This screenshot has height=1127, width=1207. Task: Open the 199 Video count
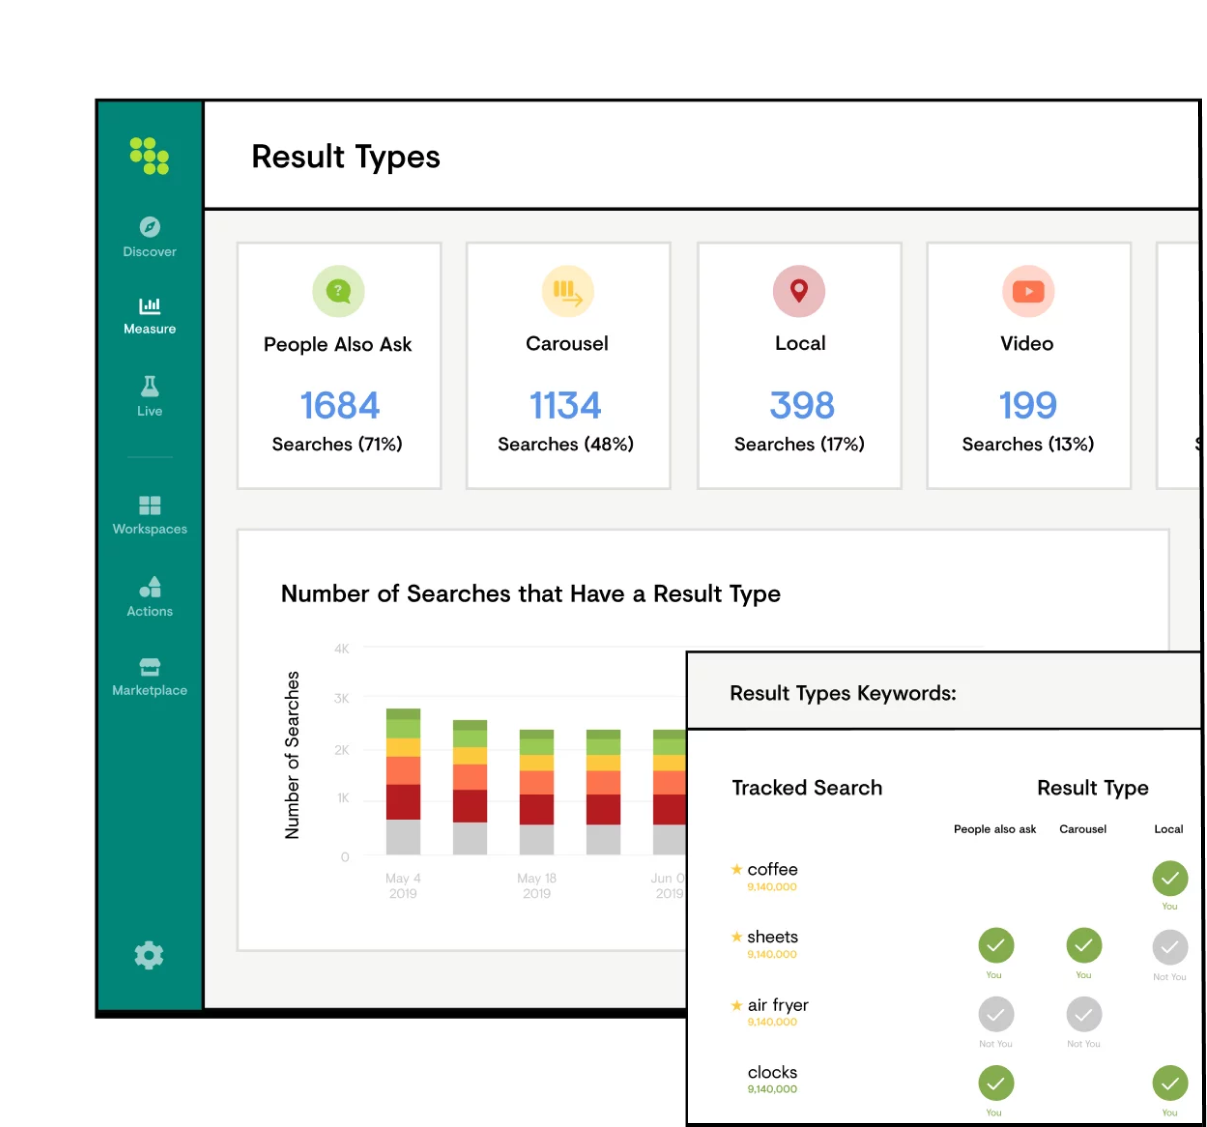1028,405
